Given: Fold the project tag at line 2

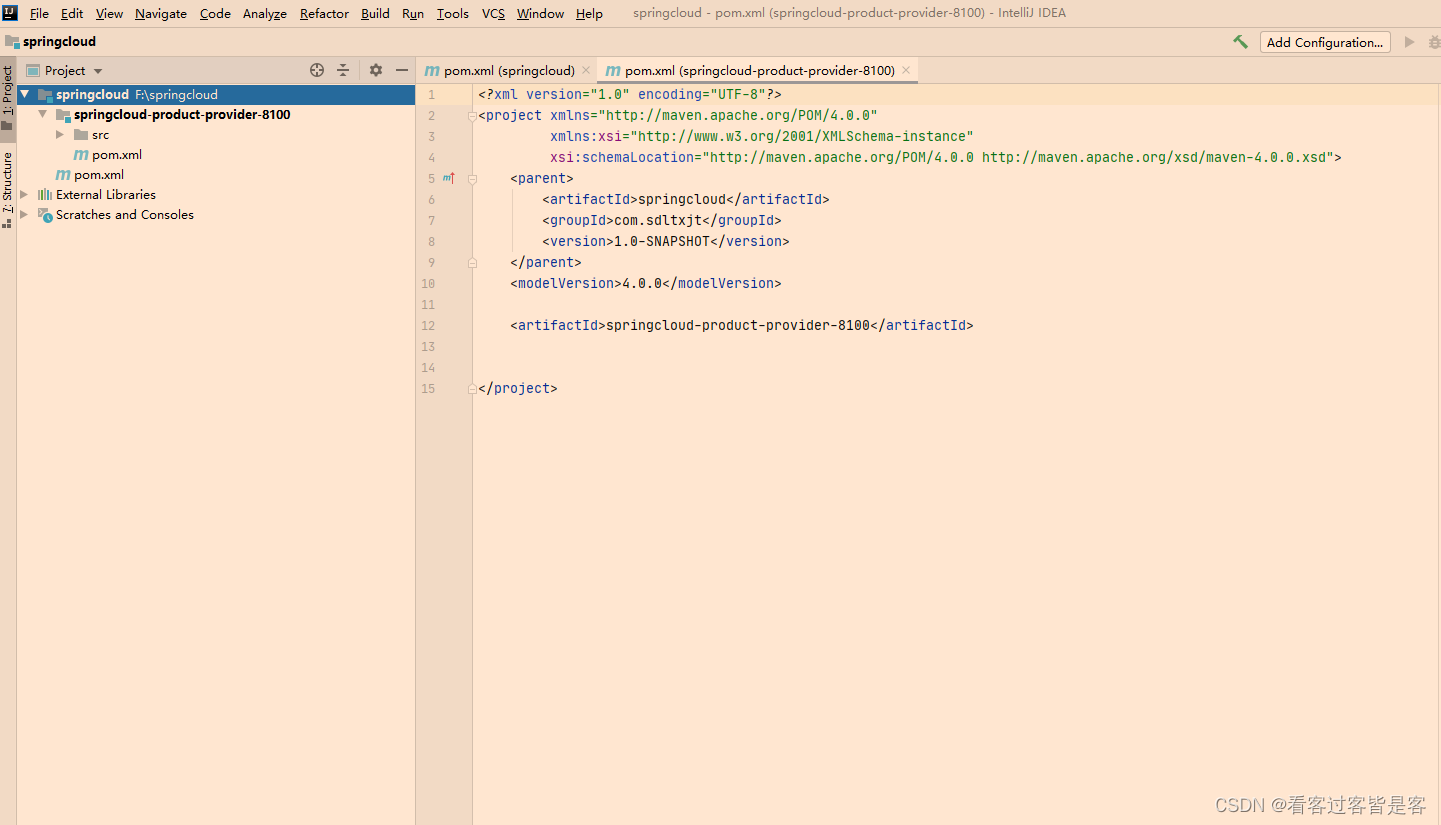Looking at the screenshot, I should 472,116.
